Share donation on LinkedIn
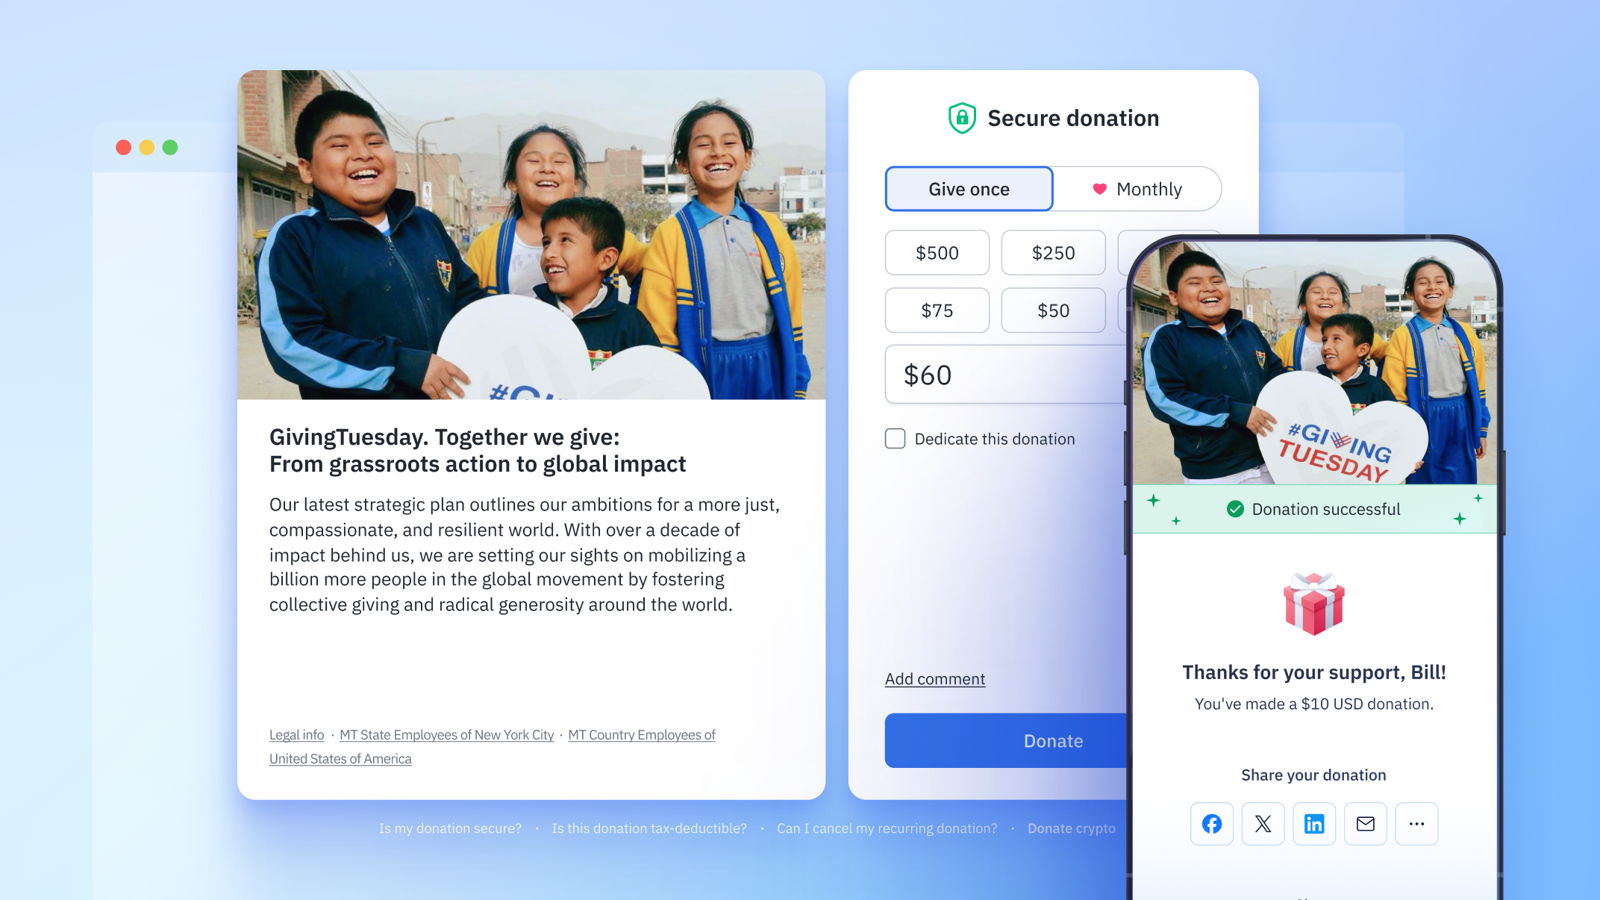 pos(1314,824)
